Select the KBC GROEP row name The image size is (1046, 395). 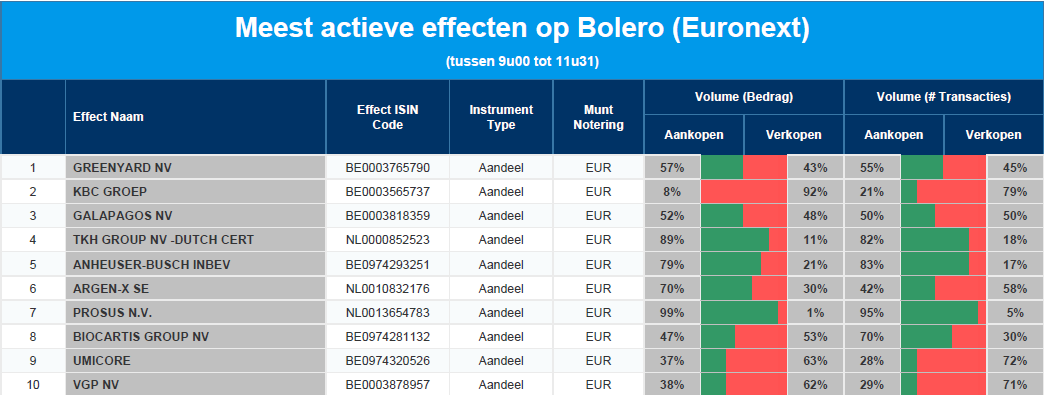tap(110, 192)
